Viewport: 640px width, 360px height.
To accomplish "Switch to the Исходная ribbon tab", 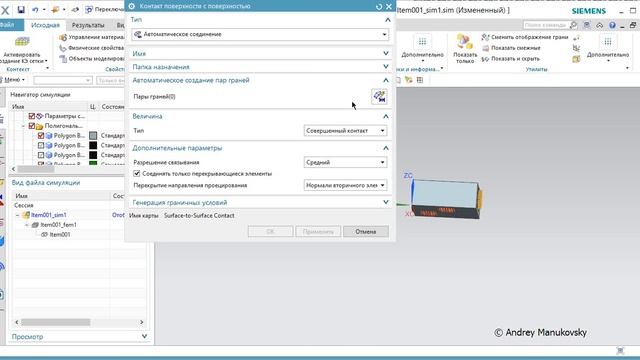I will [x=45, y=25].
